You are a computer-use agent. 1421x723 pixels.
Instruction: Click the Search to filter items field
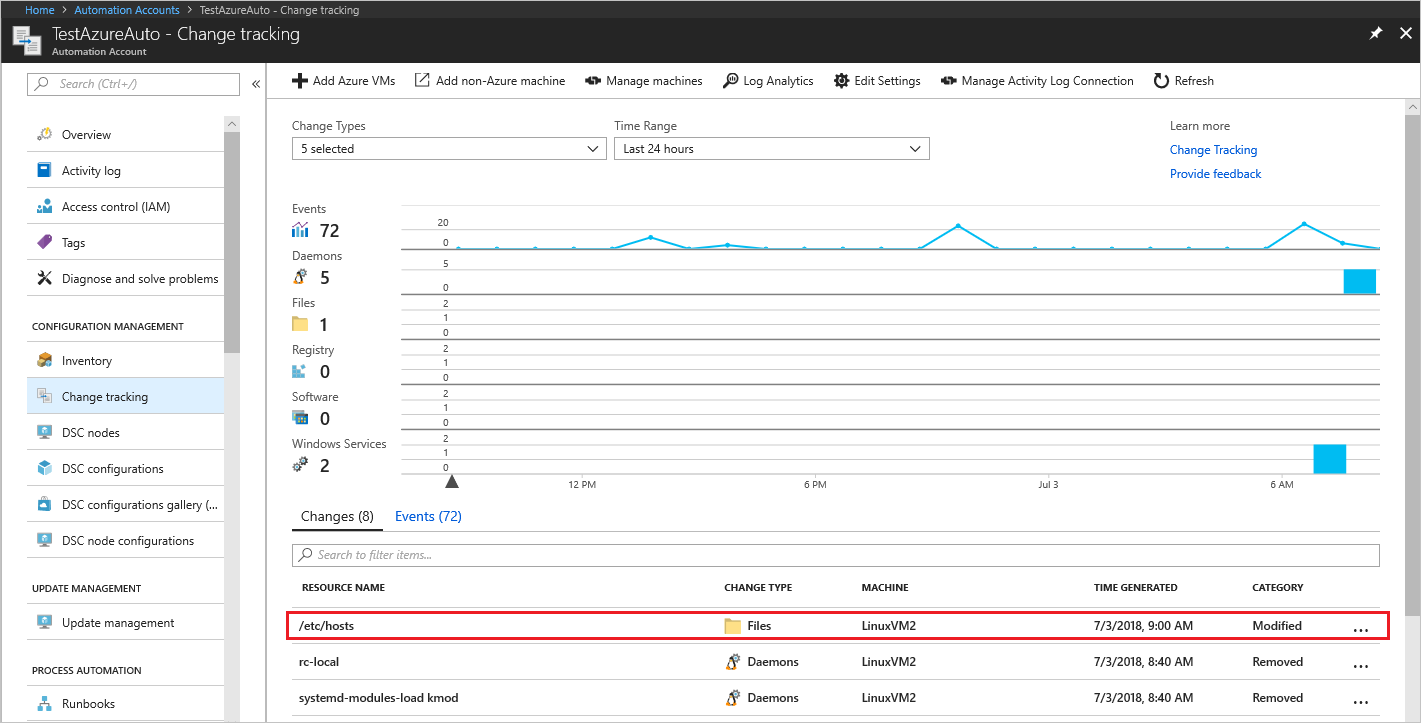pyautogui.click(x=835, y=555)
